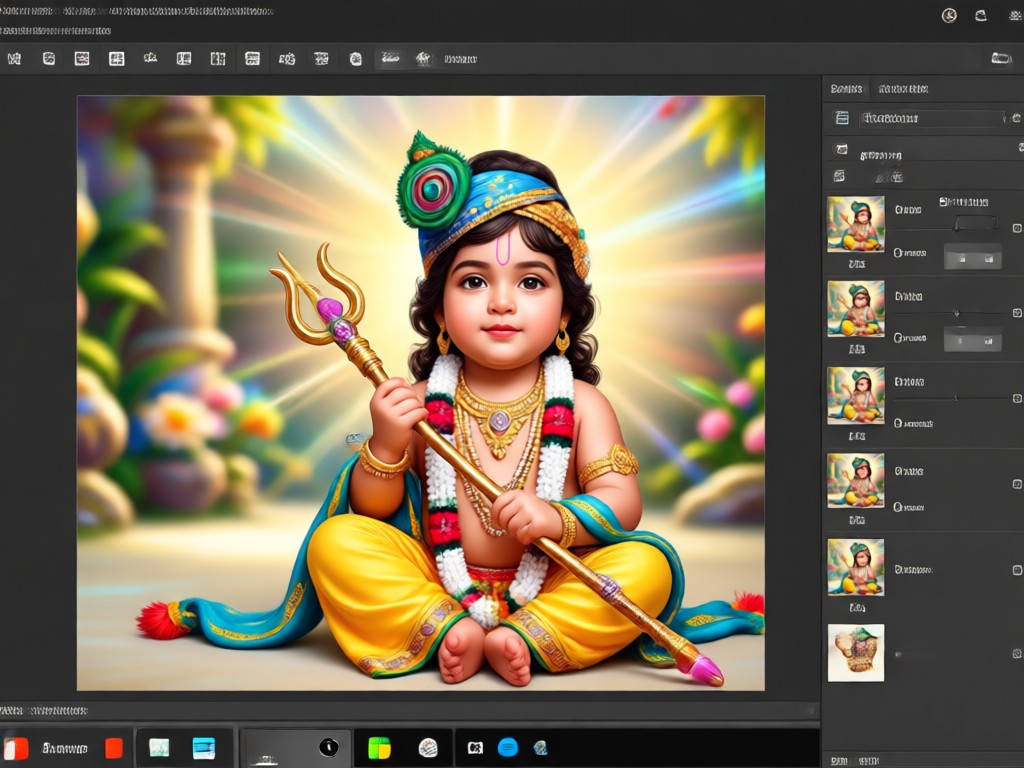Click the list icon left of the panel text field

coord(842,118)
